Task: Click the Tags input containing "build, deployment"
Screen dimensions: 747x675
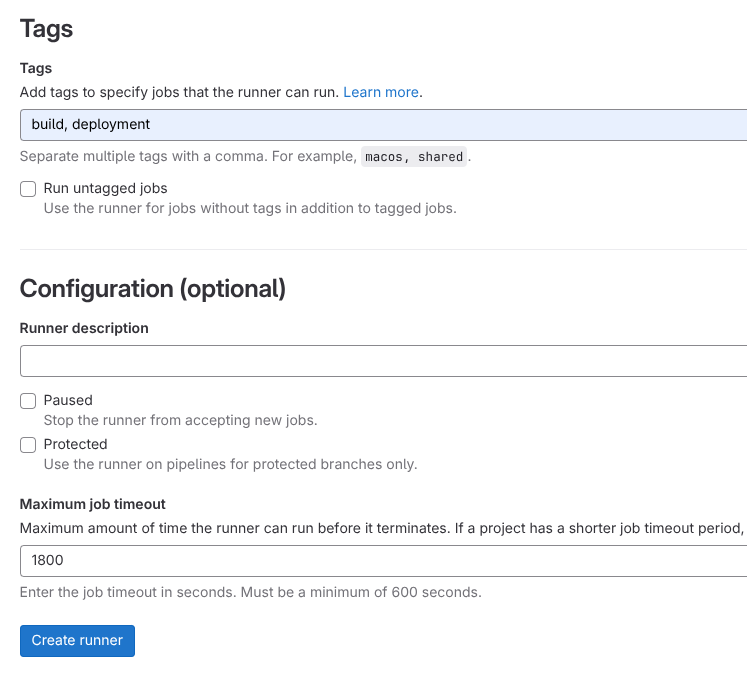Action: (x=380, y=125)
